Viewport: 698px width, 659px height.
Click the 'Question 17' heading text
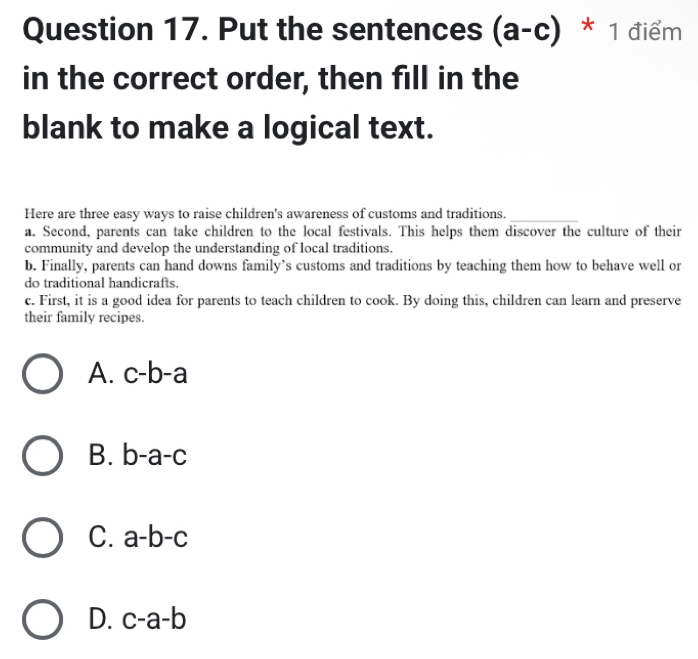[115, 30]
